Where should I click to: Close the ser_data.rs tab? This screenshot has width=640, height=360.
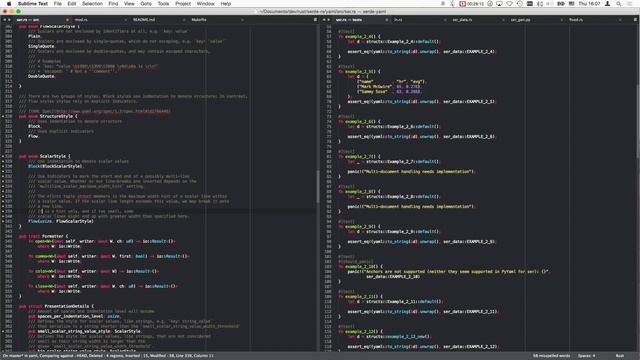tap(503, 20)
